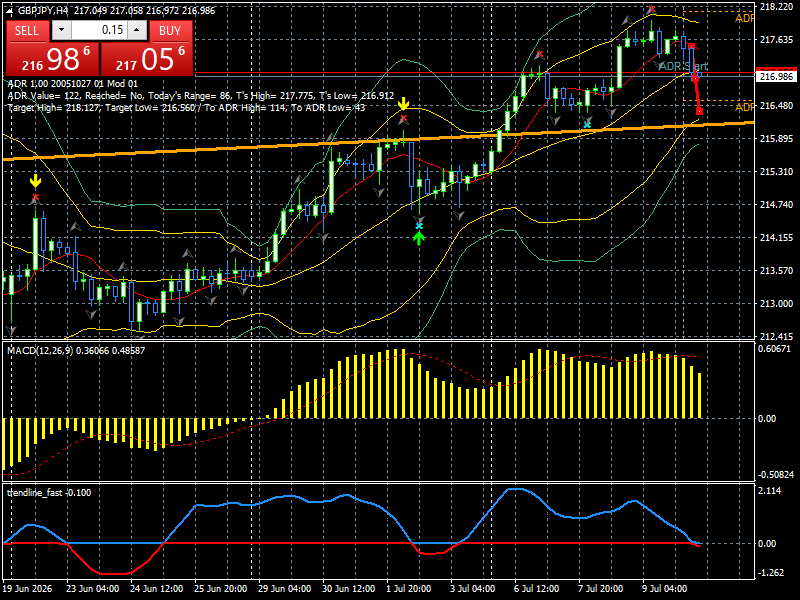Screen dimensions: 800x600
Task: Click the -1.262 trendline scale value
Action: coord(771,573)
